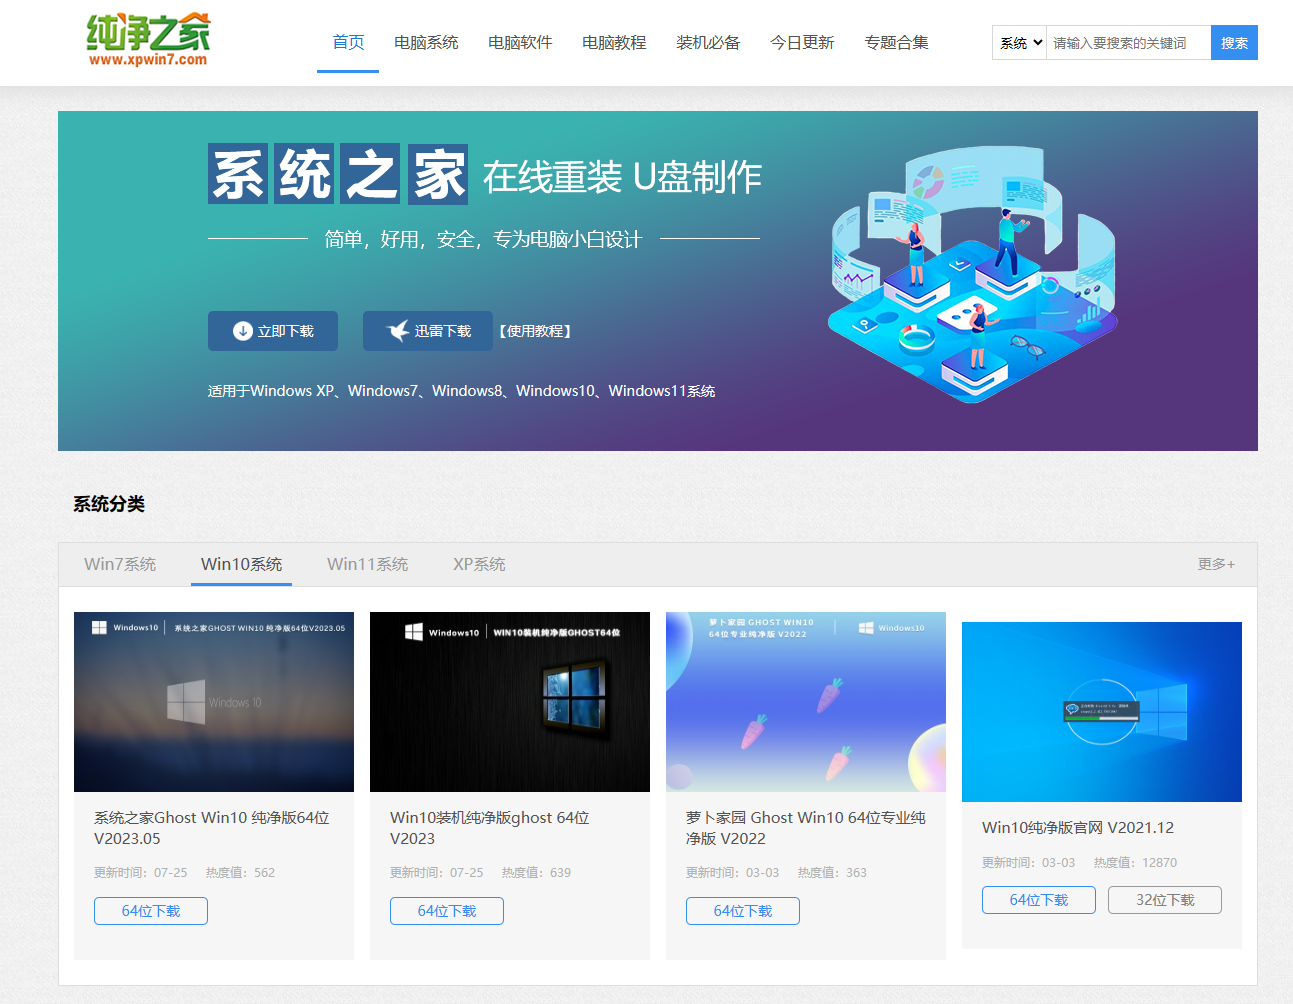Switch to the Win11系统 tab

click(367, 563)
